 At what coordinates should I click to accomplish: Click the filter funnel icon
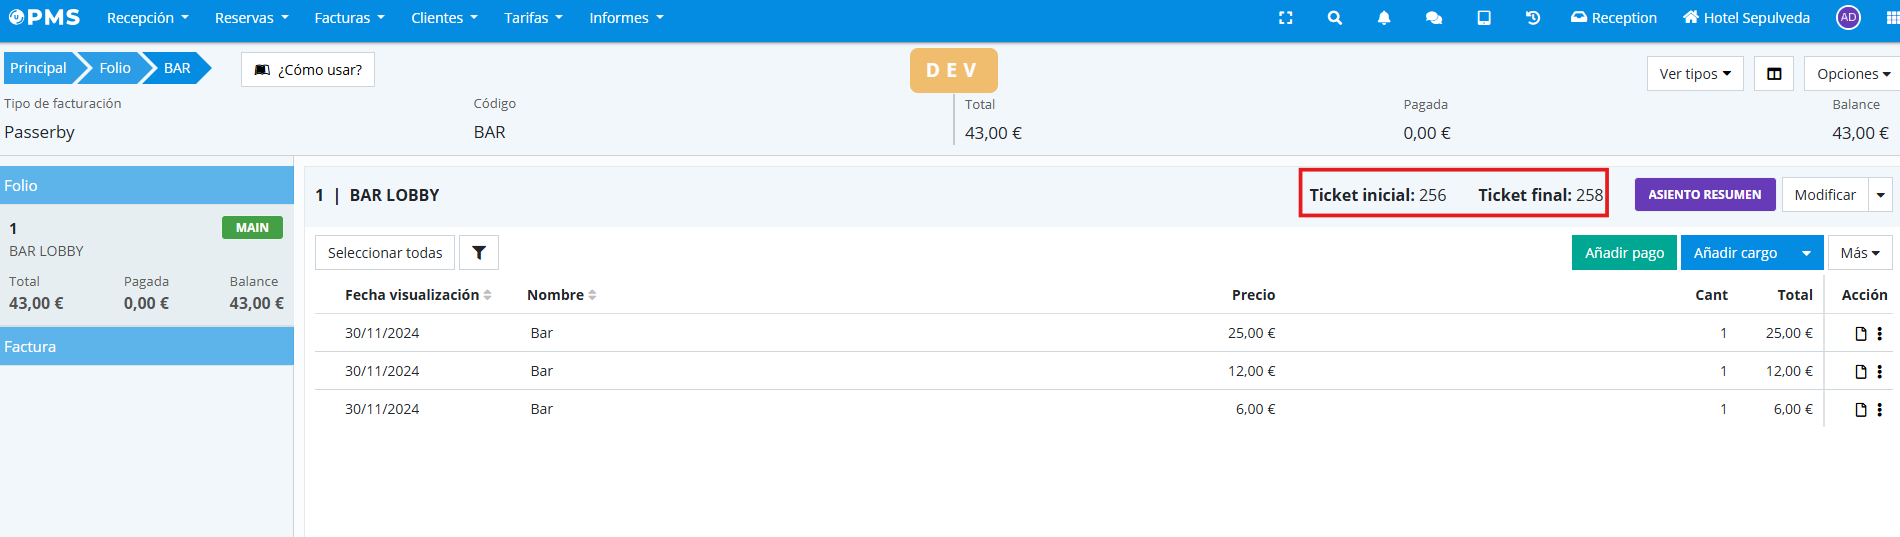pos(479,253)
